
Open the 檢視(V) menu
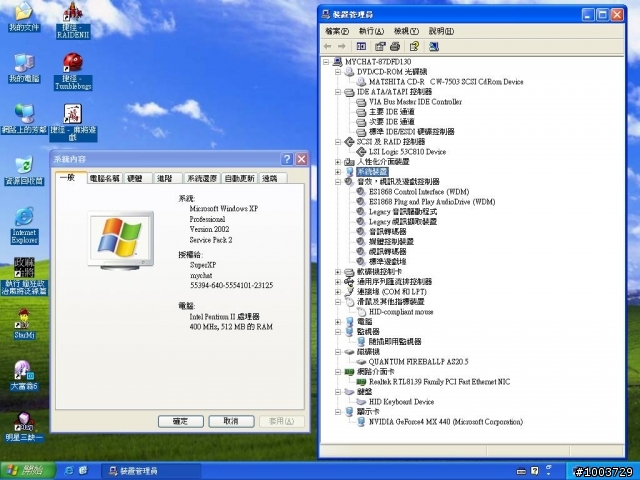coord(406,31)
